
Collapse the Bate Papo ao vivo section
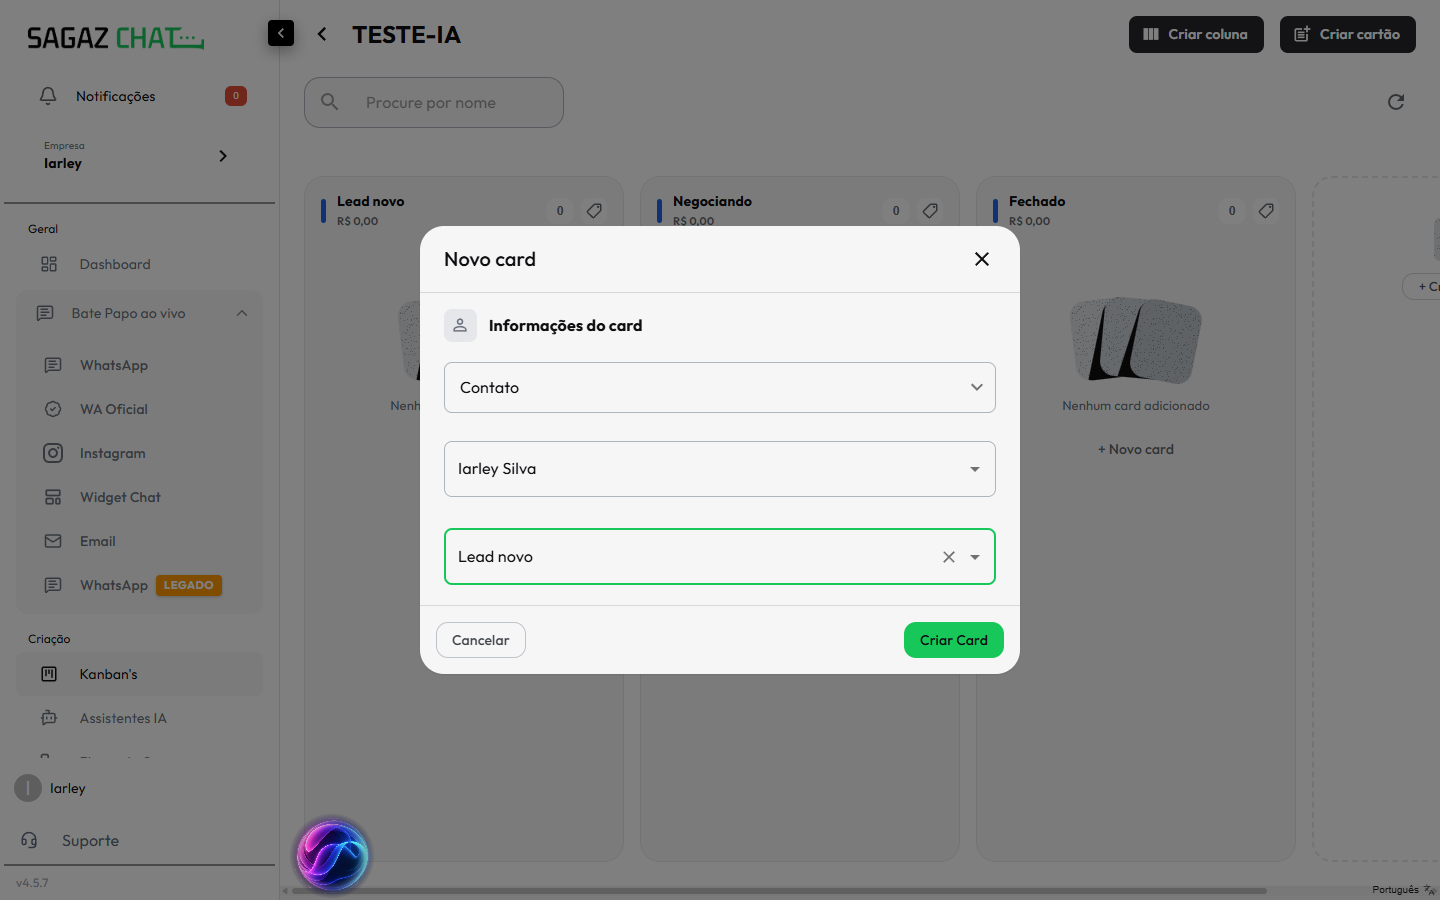(x=242, y=313)
